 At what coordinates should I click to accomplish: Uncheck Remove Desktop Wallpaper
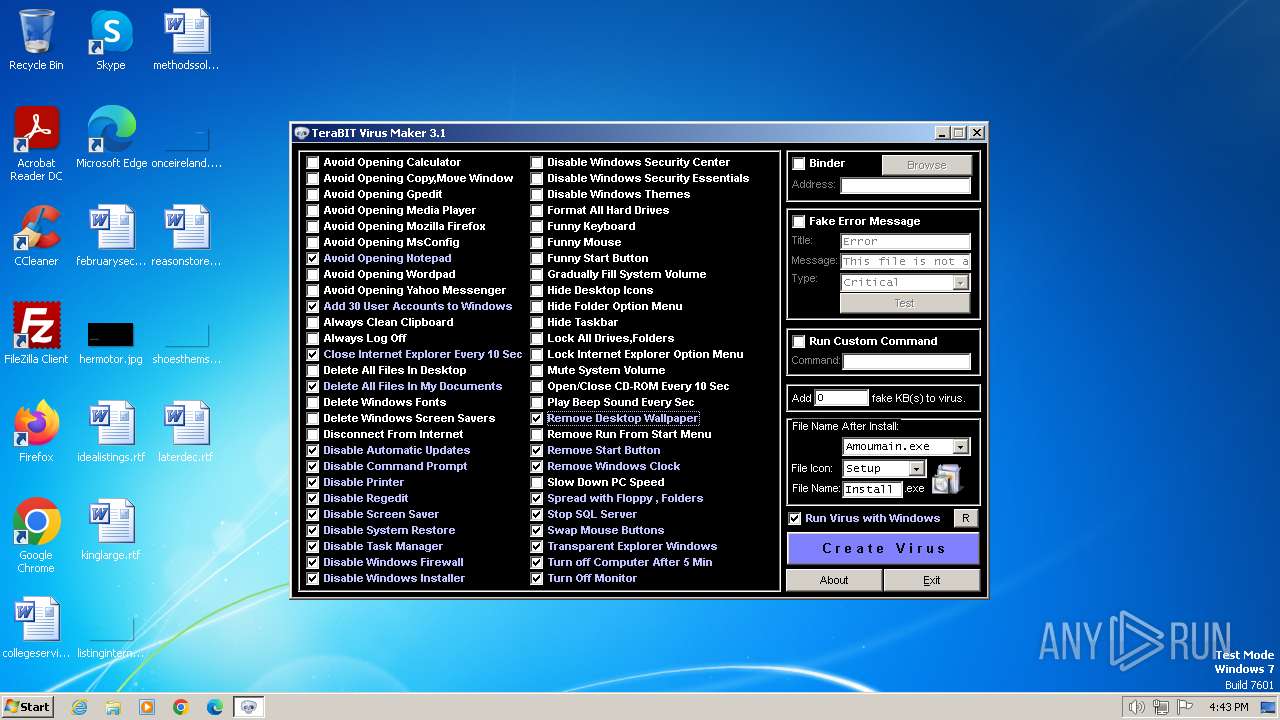[537, 418]
